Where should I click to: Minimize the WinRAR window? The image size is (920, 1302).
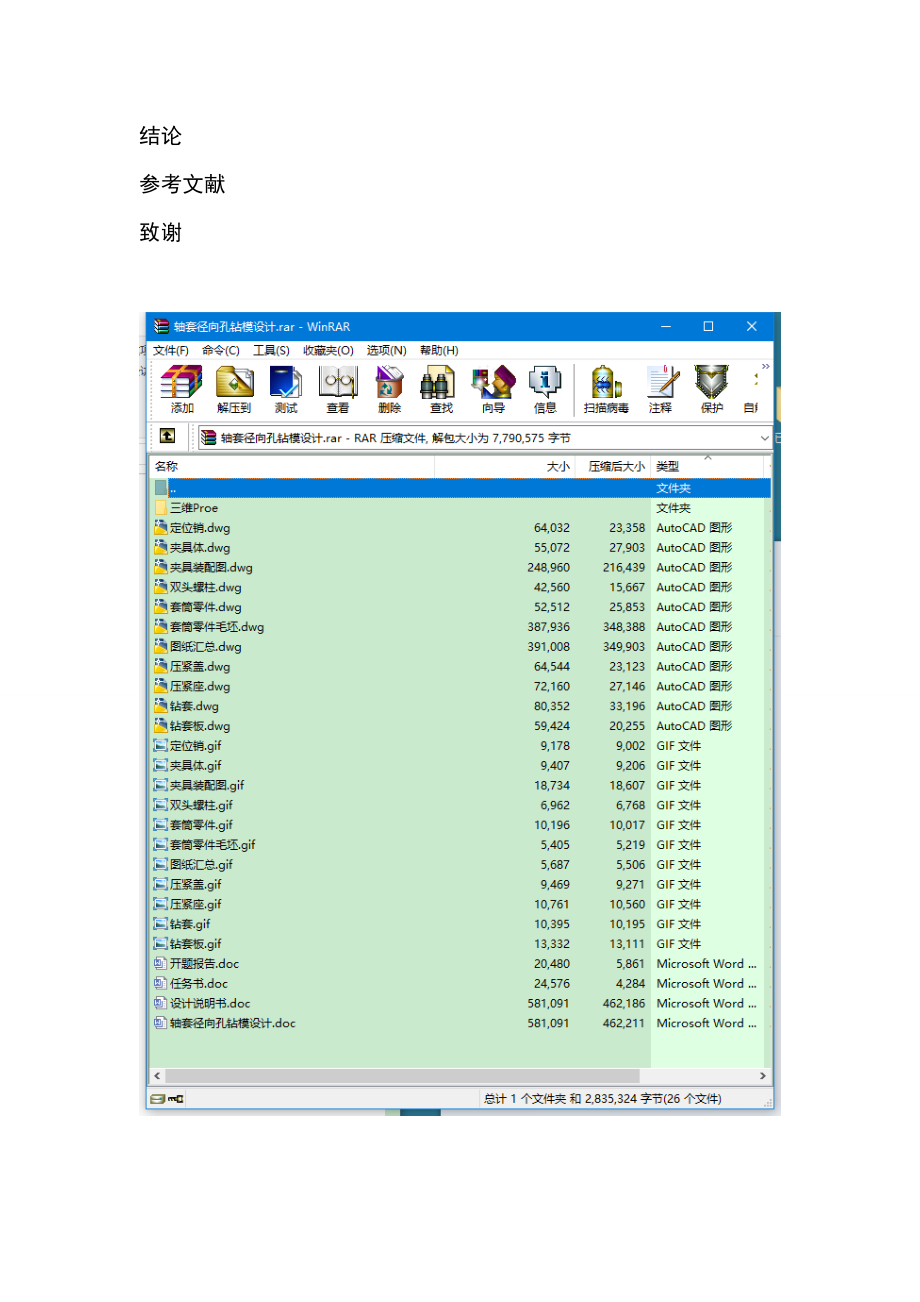click(664, 326)
